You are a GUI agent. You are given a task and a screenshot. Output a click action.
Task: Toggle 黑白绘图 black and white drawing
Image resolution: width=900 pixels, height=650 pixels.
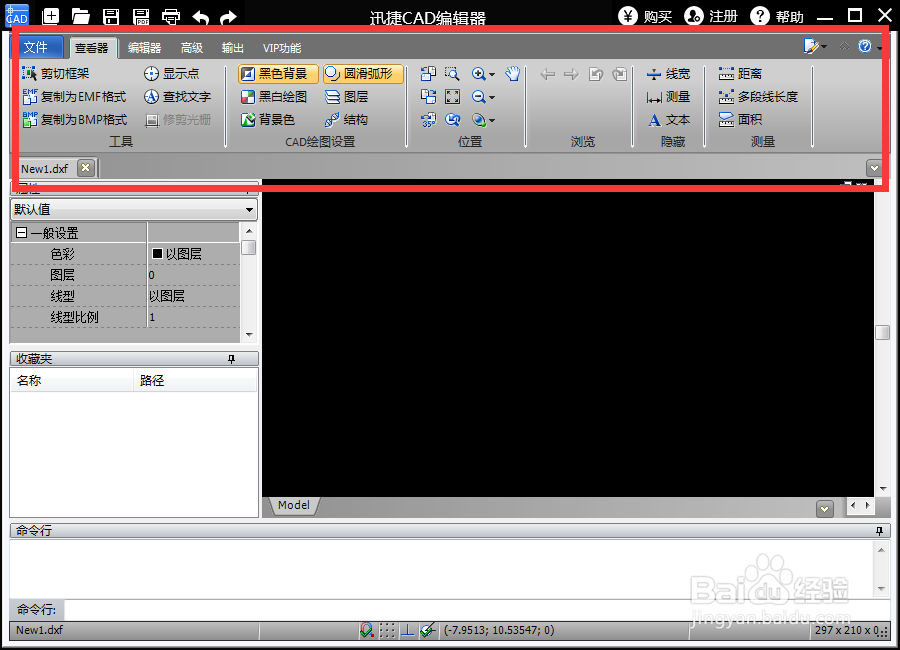click(274, 96)
